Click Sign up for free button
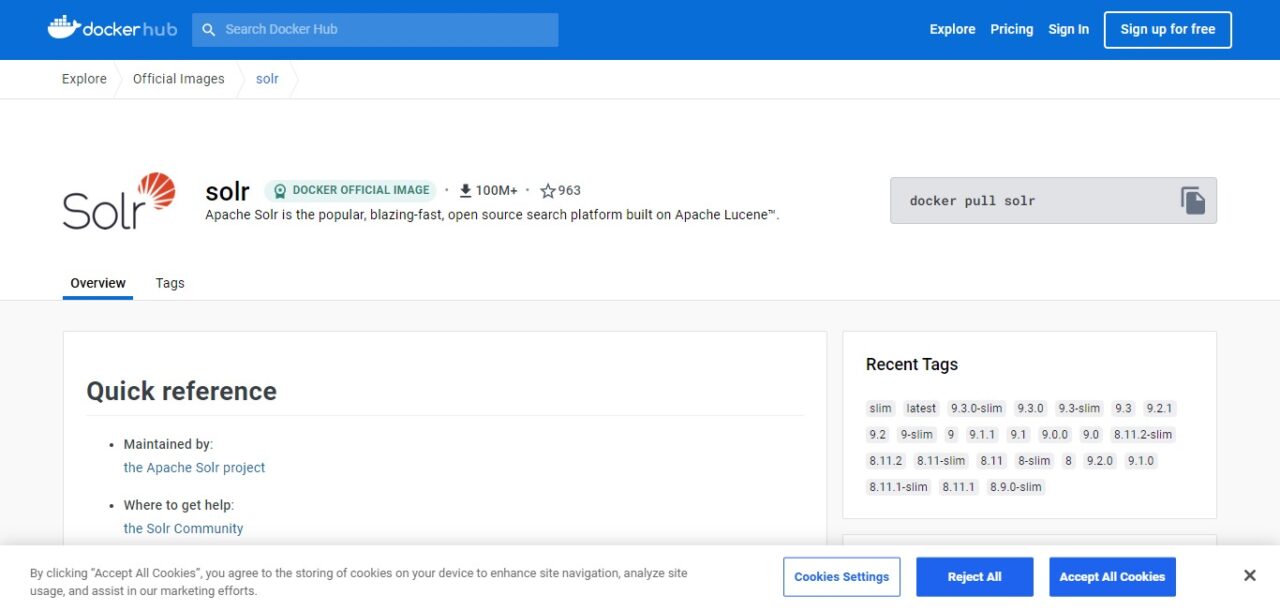 [1168, 30]
